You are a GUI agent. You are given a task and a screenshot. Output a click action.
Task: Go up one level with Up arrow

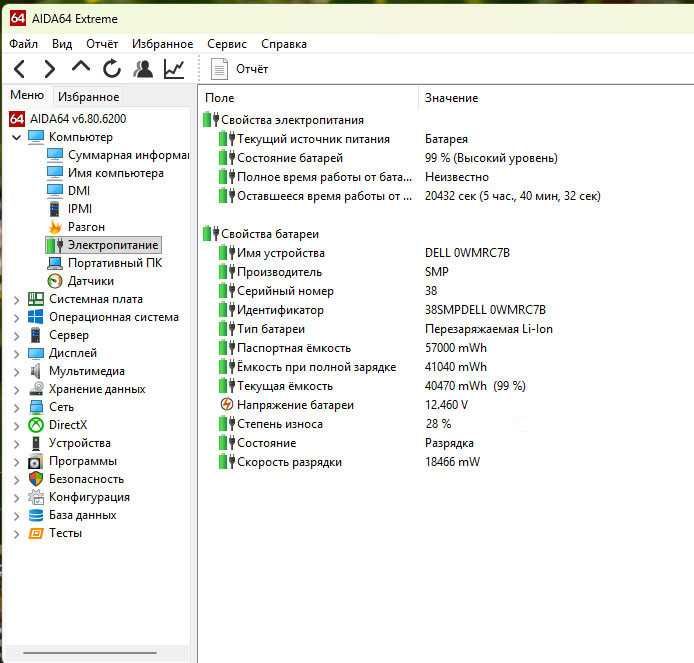(x=81, y=67)
